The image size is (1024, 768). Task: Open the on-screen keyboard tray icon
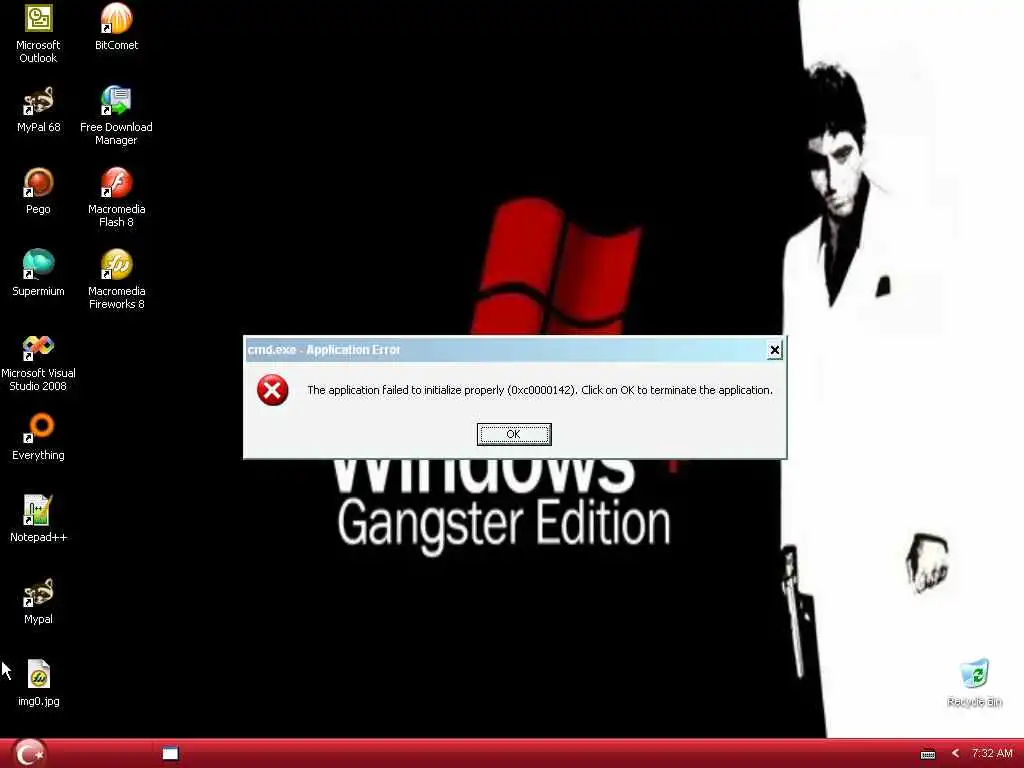click(928, 754)
